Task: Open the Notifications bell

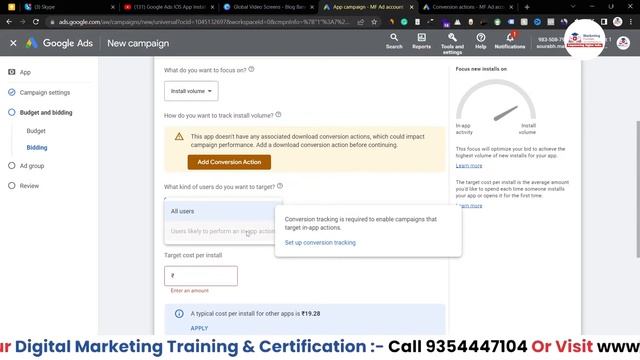Action: pyautogui.click(x=510, y=41)
